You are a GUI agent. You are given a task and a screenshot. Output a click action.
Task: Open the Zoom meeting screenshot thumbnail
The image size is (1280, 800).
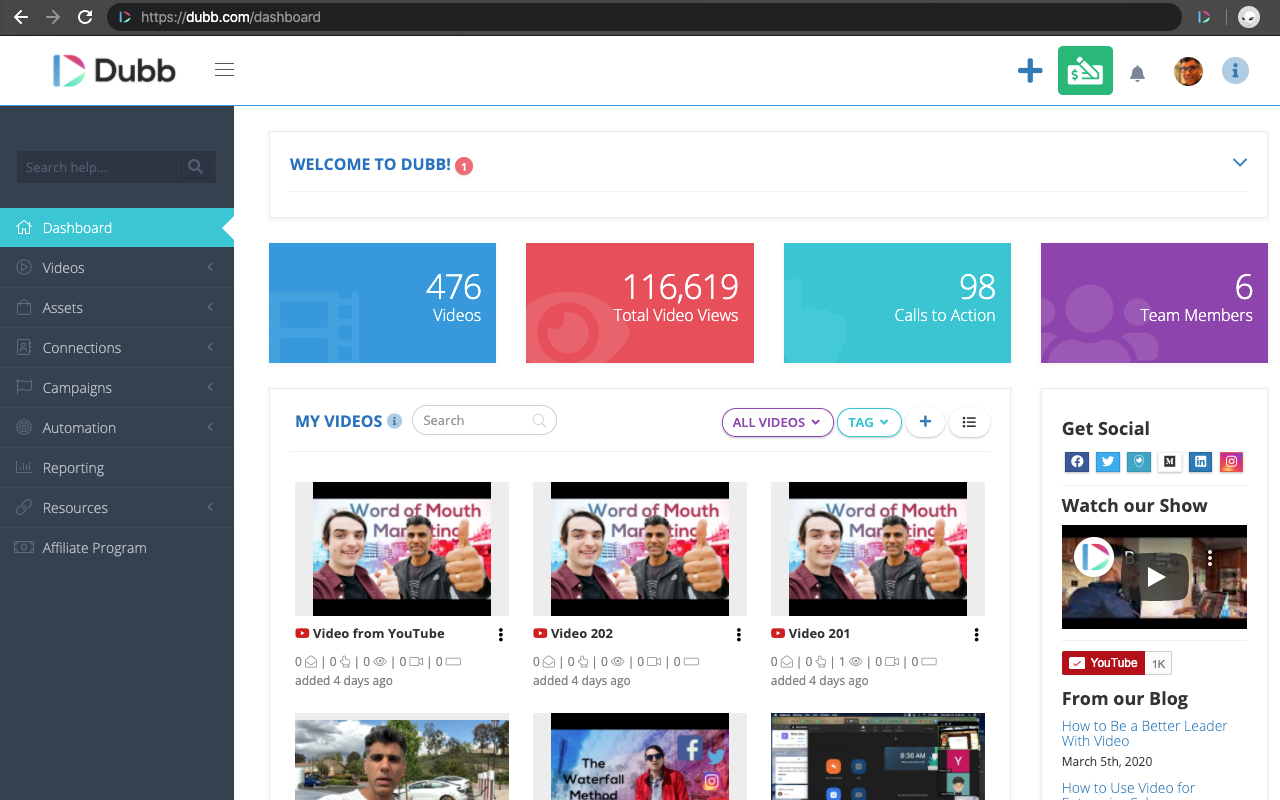pyautogui.click(x=878, y=756)
